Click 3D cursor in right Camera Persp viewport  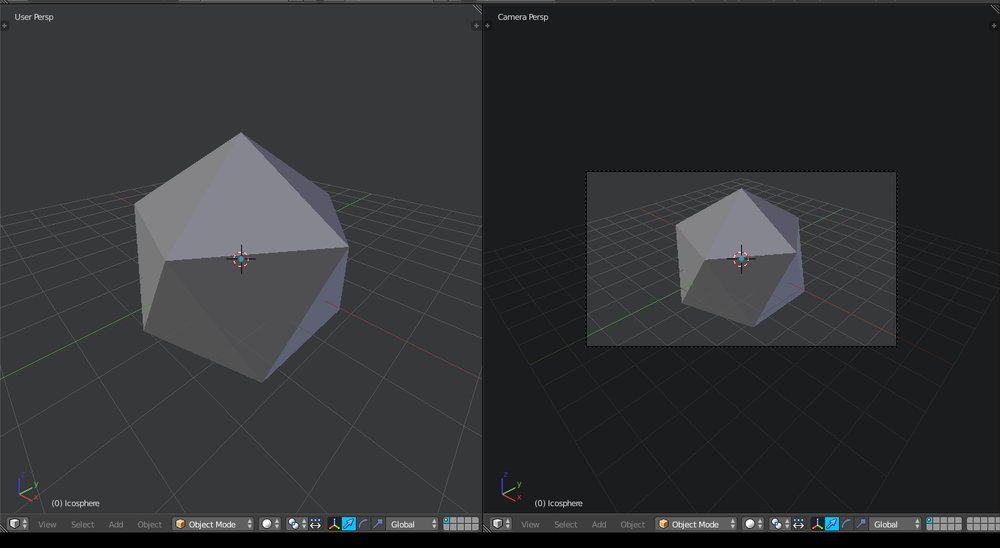click(741, 258)
